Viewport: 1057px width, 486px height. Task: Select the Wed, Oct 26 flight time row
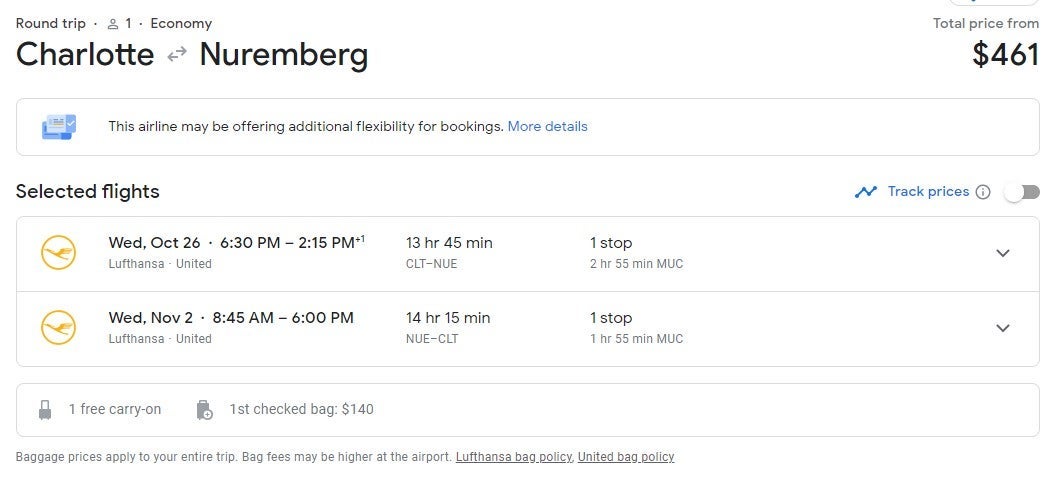pos(236,243)
